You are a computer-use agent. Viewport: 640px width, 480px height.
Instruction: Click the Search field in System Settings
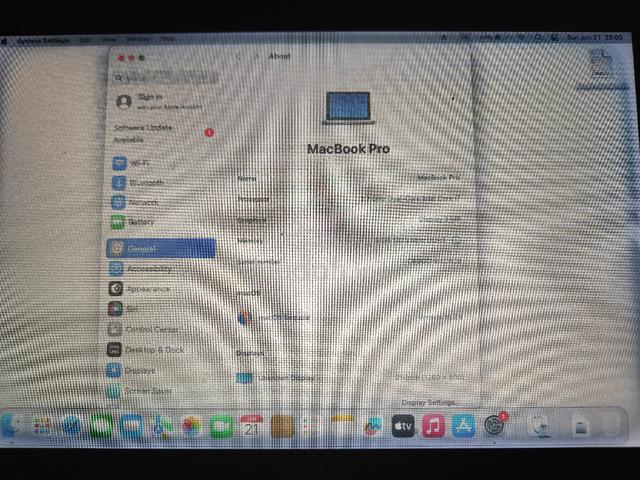coord(165,78)
